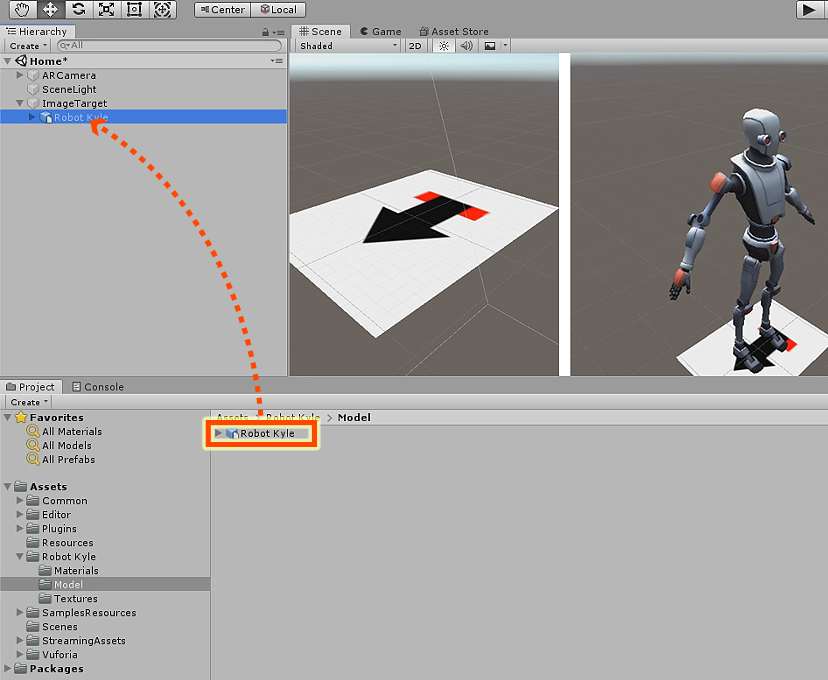Open the Shaded draw mode dropdown
The image size is (828, 680).
tap(348, 46)
